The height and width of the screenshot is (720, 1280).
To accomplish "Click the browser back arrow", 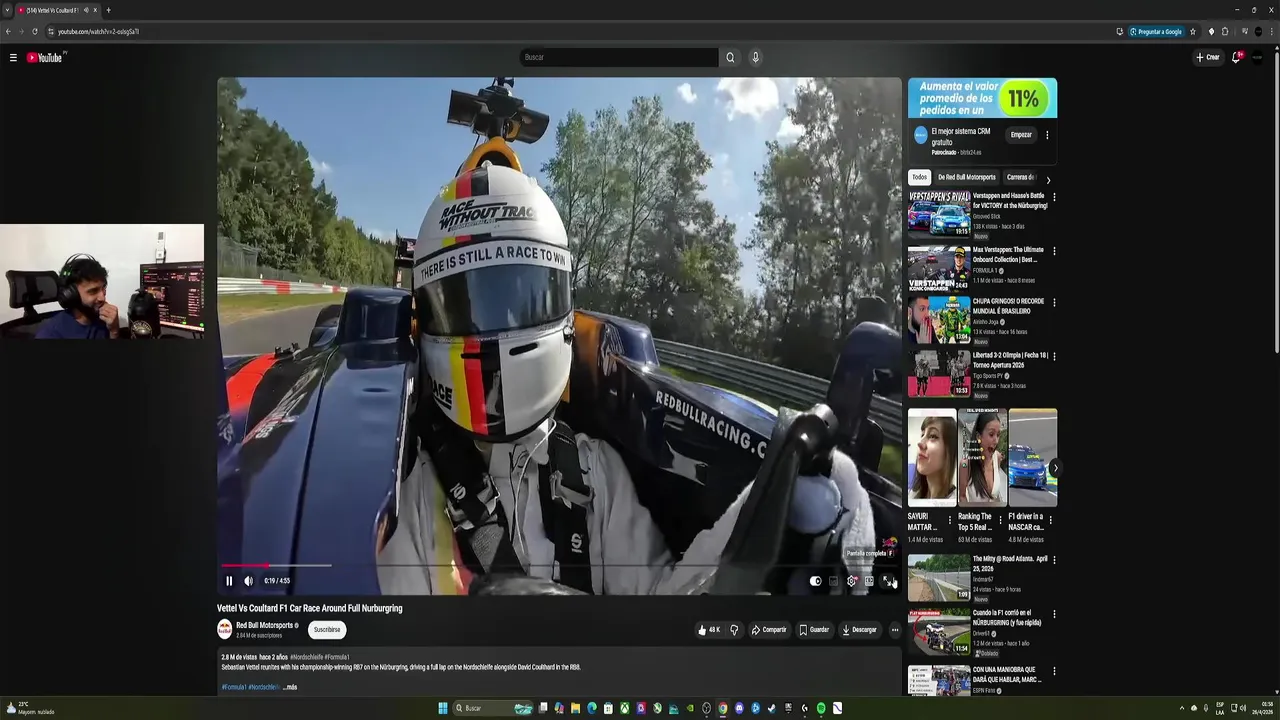I will click(x=8, y=31).
